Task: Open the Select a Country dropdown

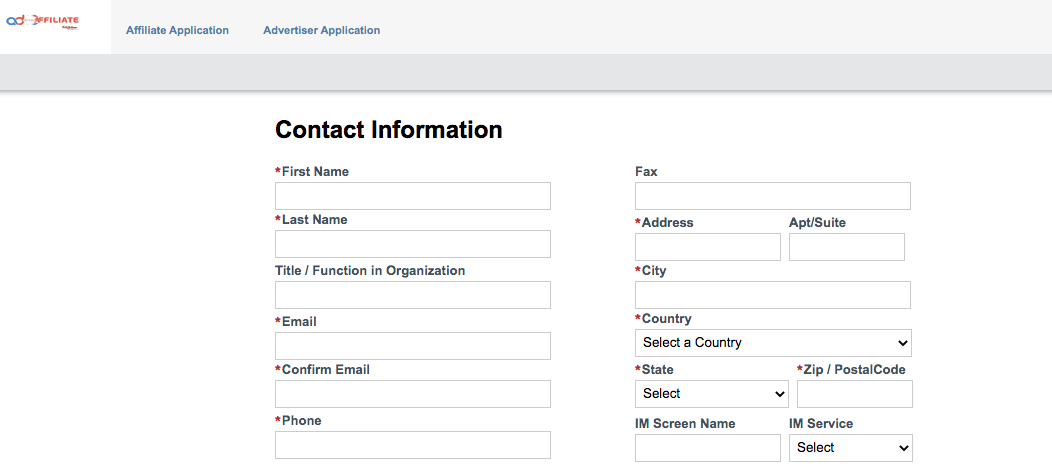Action: pyautogui.click(x=772, y=343)
